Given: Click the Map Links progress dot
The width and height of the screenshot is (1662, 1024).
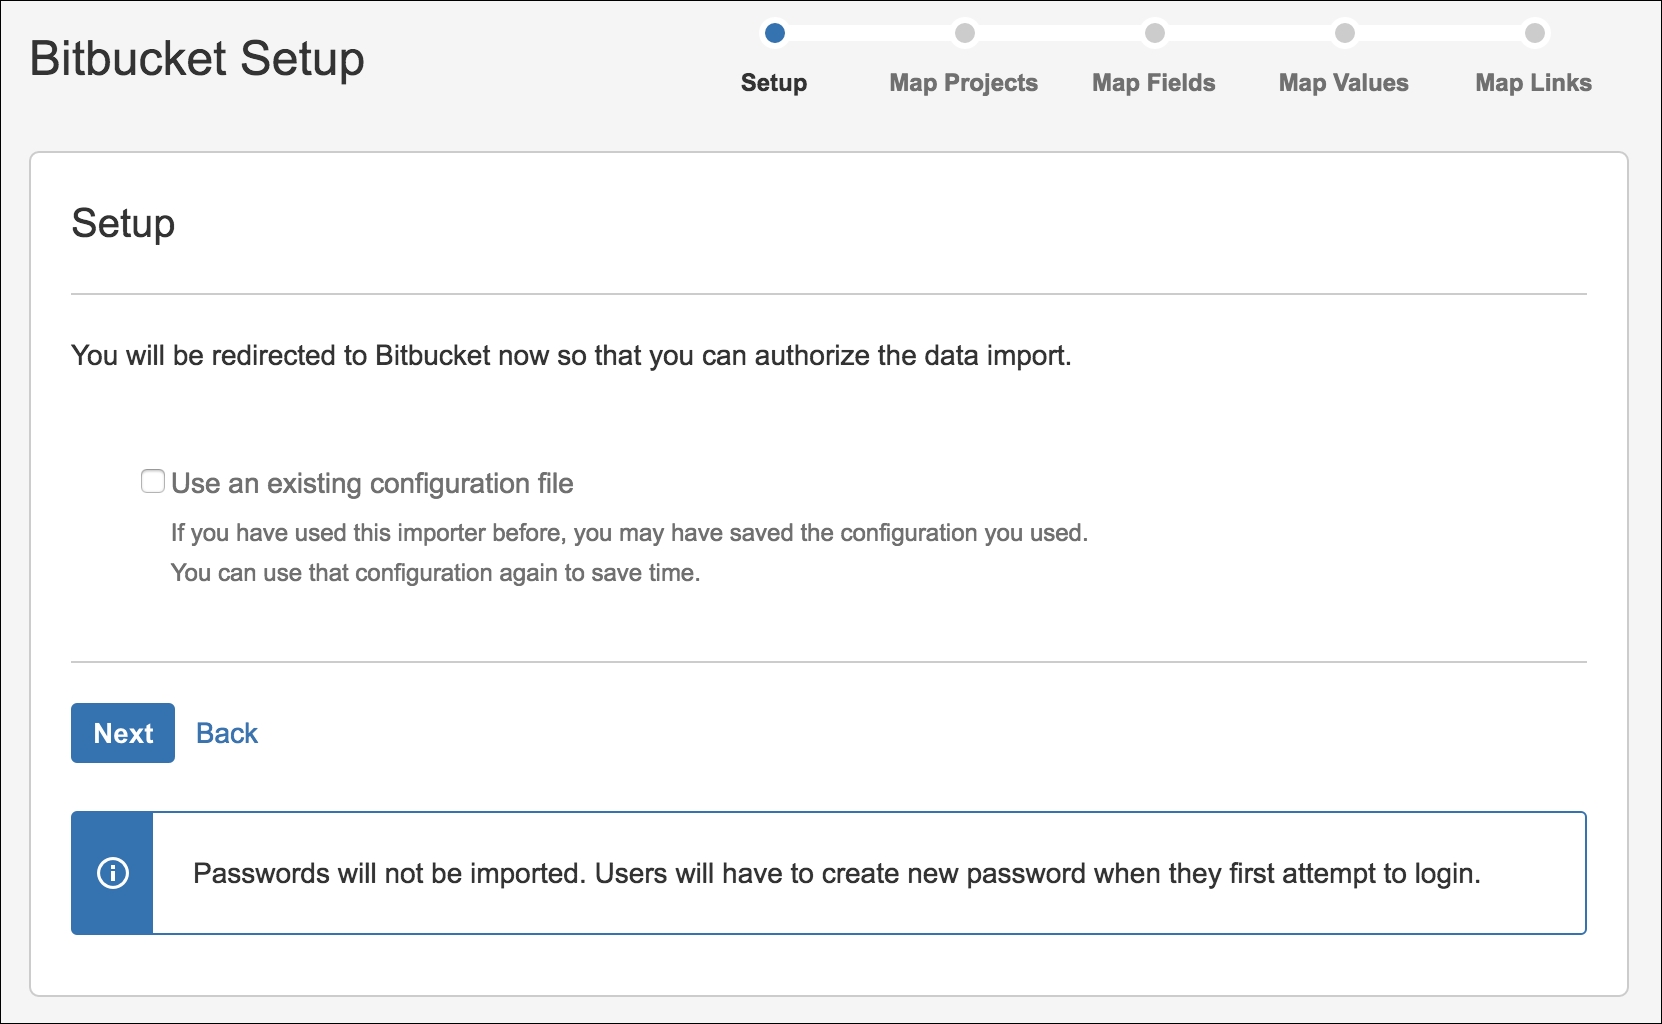Looking at the screenshot, I should tap(1534, 33).
